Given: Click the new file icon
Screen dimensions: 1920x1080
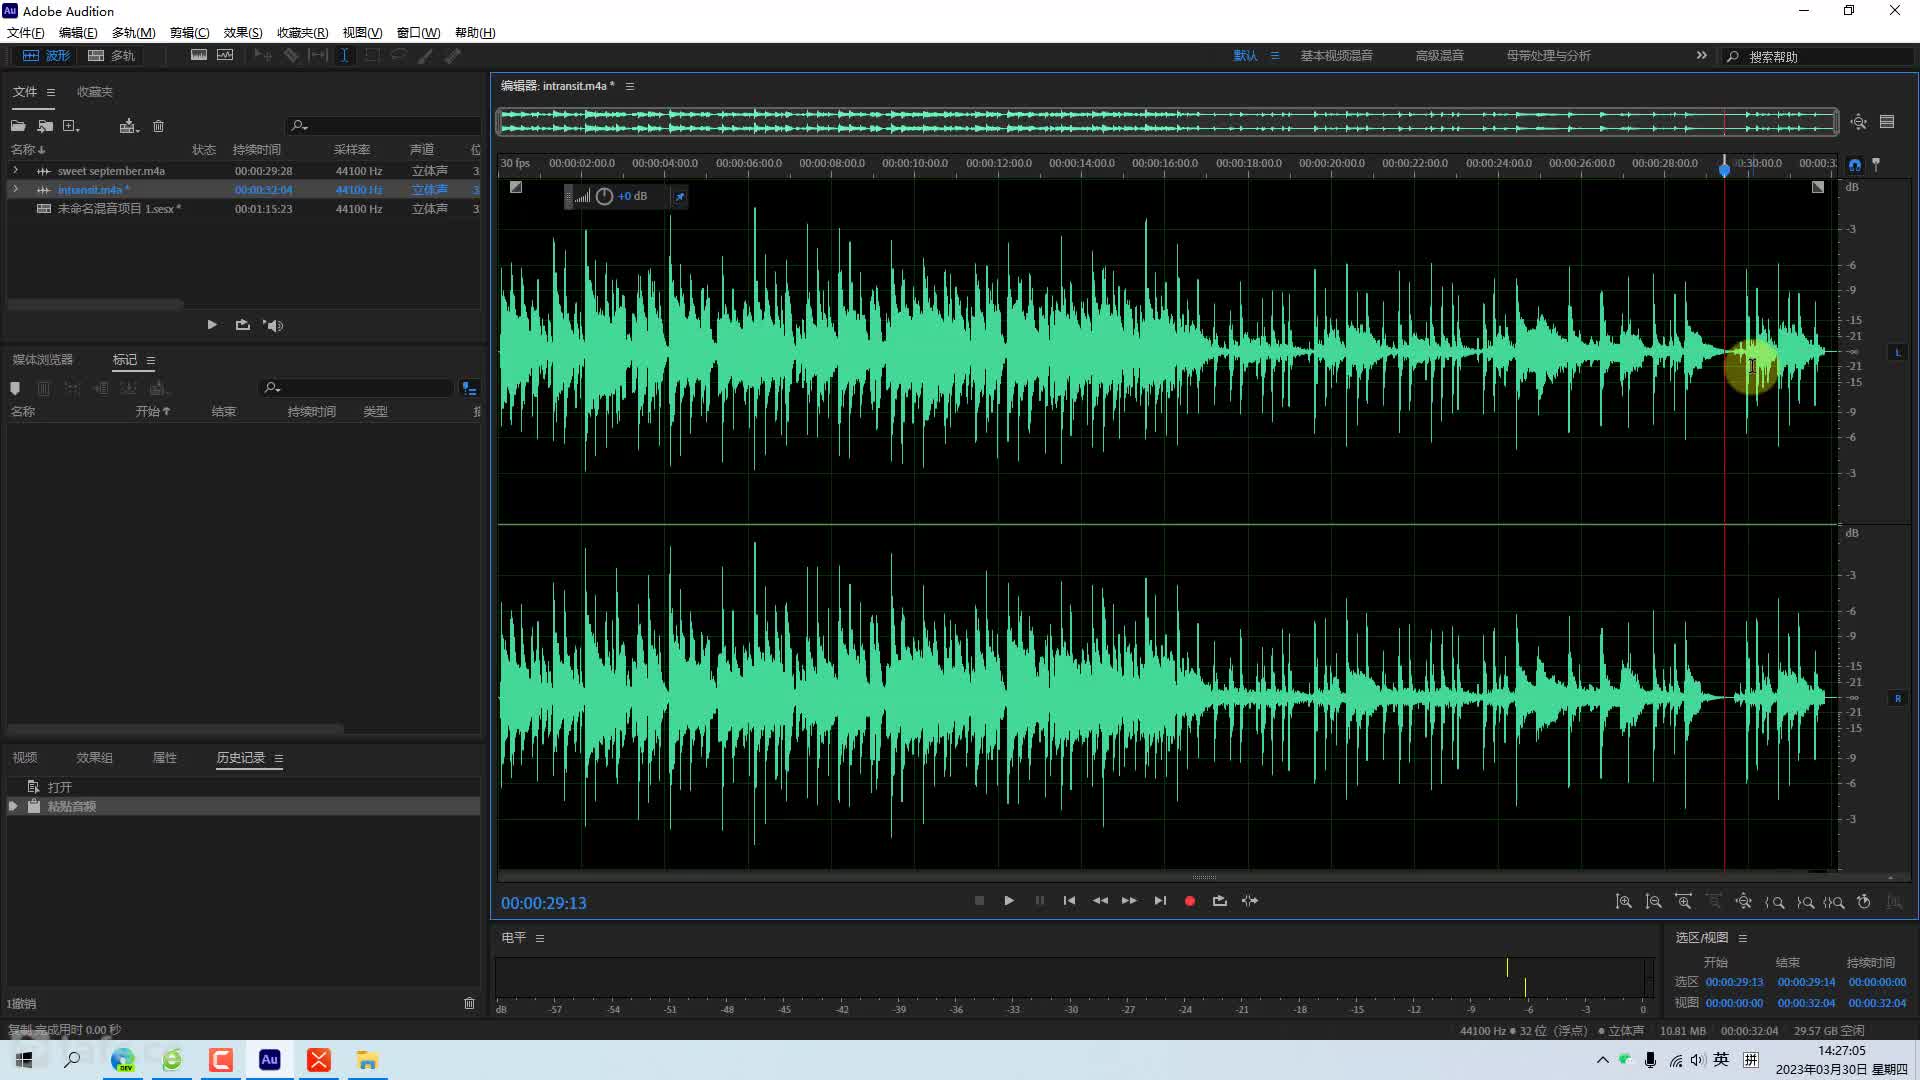Looking at the screenshot, I should [71, 126].
